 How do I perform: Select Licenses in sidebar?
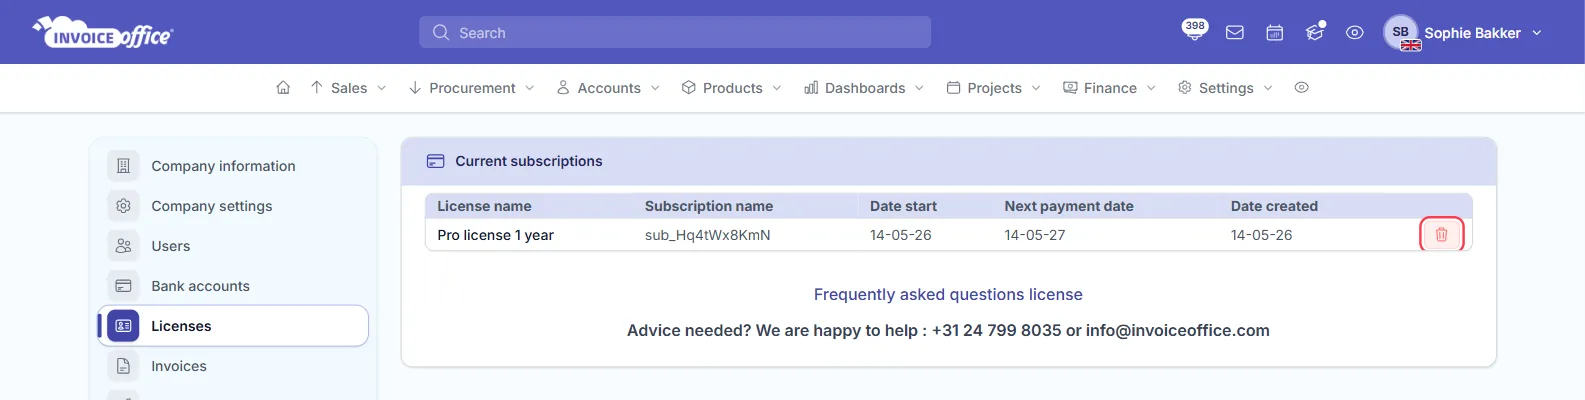(x=233, y=326)
